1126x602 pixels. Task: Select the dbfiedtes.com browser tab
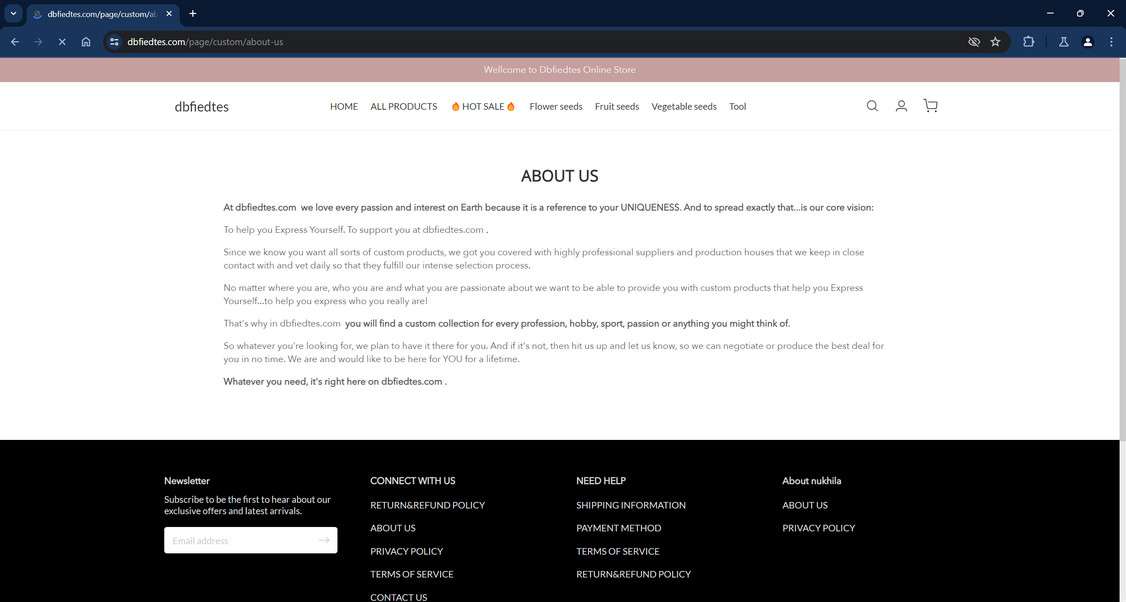(x=103, y=14)
